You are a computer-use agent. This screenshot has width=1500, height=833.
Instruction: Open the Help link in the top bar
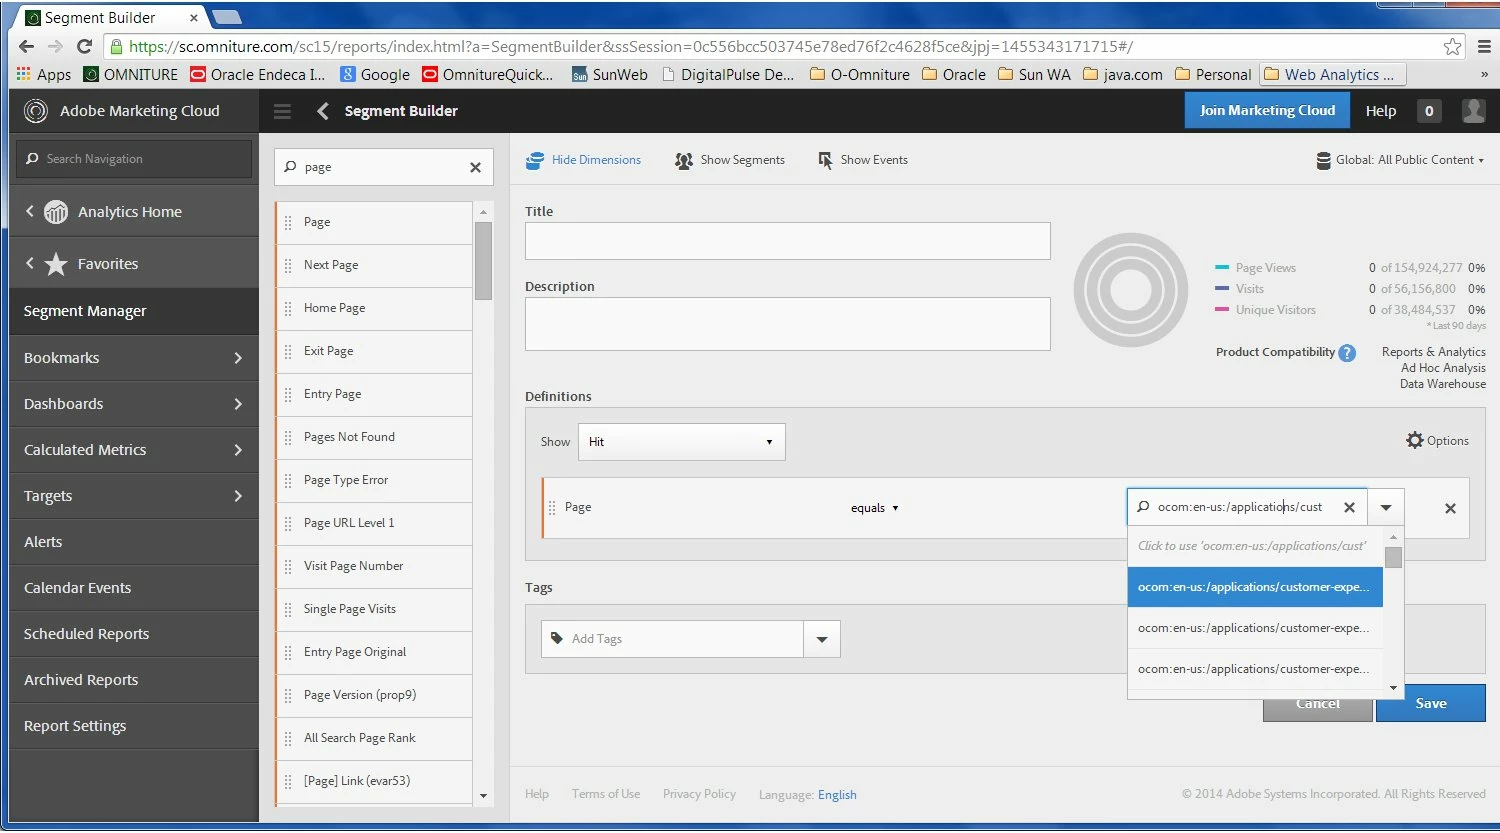coord(1381,111)
